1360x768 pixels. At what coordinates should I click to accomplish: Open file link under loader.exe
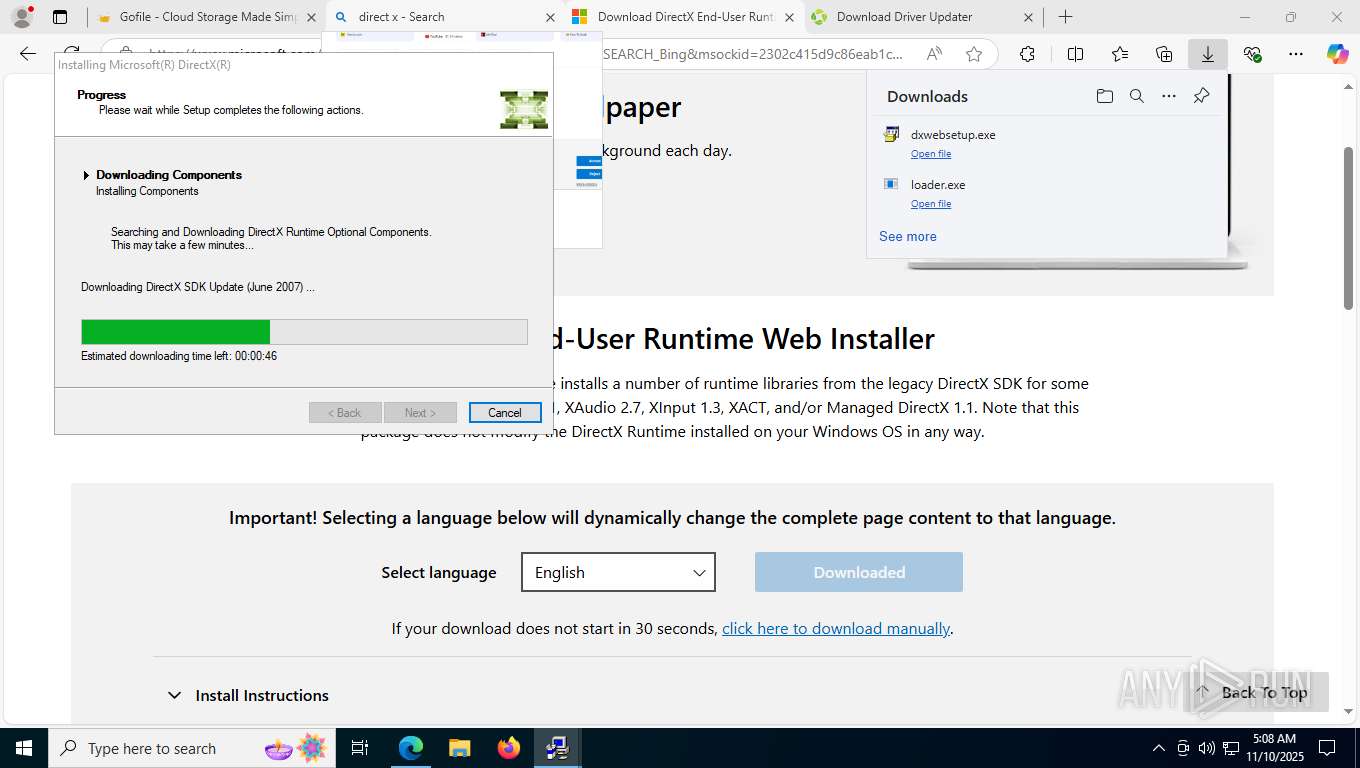931,204
